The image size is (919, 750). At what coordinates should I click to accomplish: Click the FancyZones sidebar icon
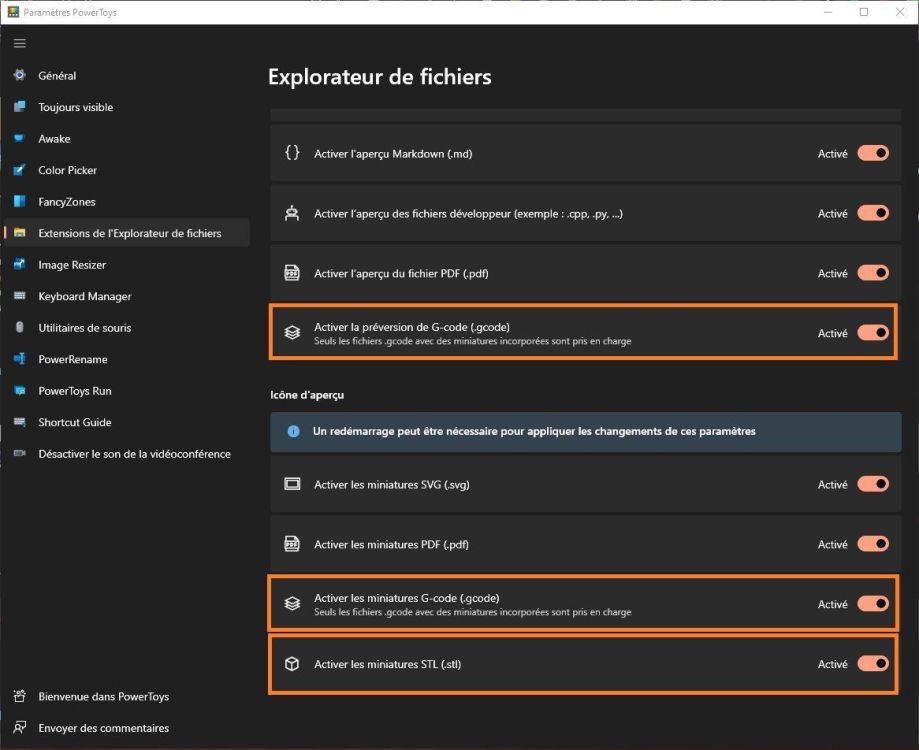click(x=20, y=202)
